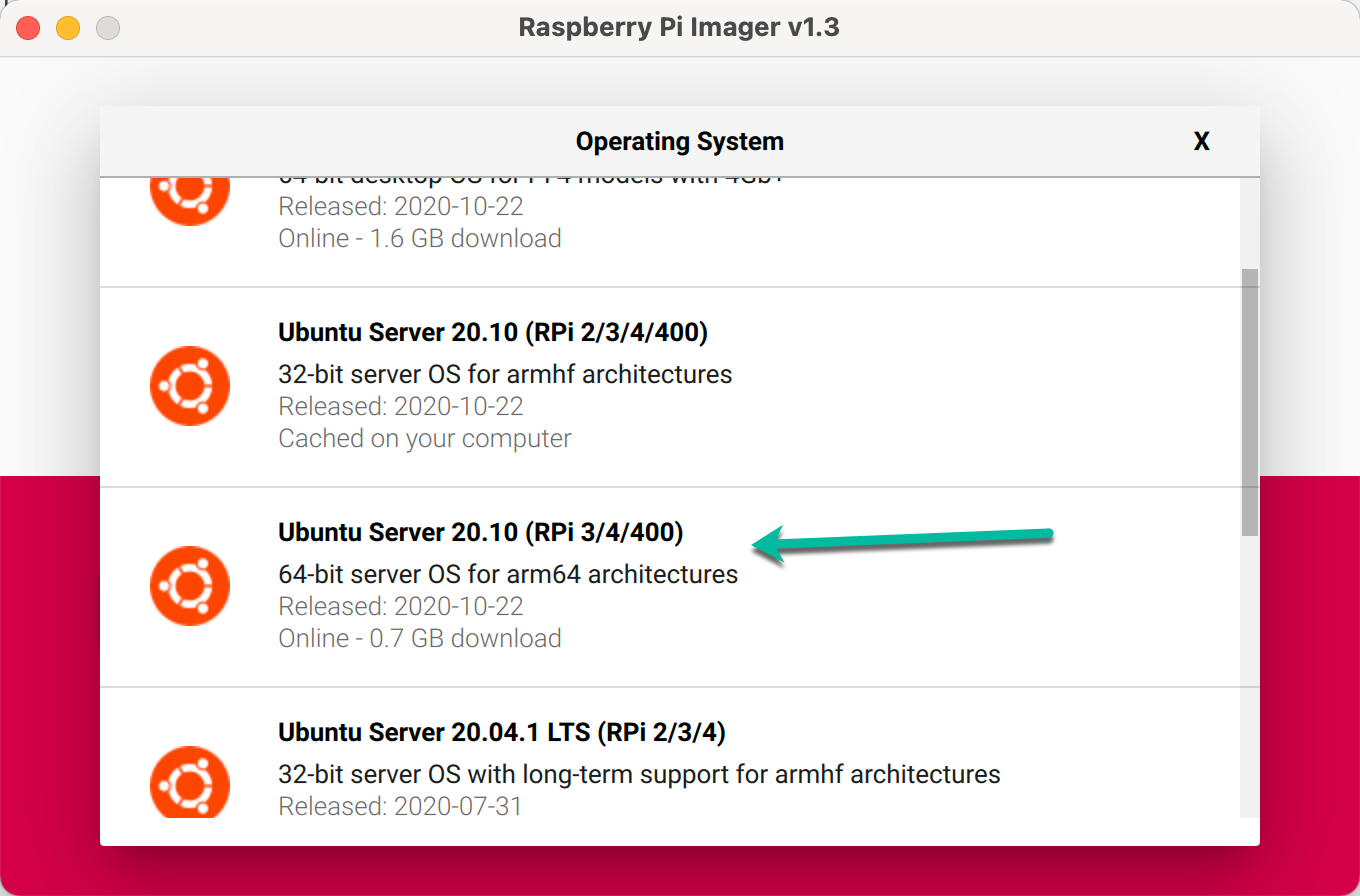Click the OS list scrollbar thumb
The height and width of the screenshot is (896, 1360).
pyautogui.click(x=1249, y=400)
